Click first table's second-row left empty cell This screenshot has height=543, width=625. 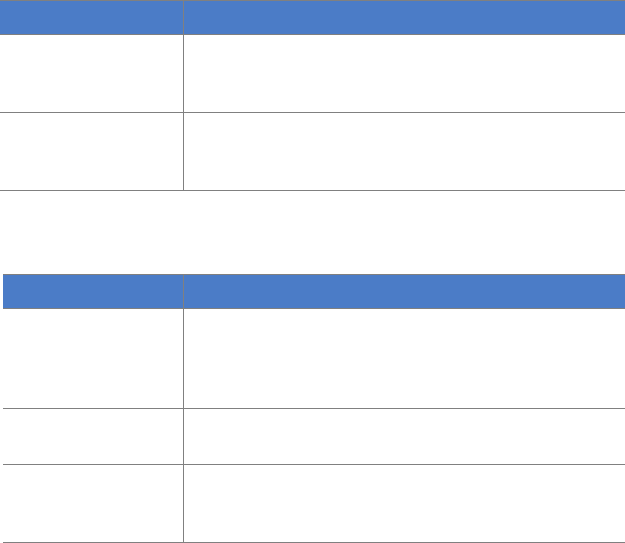pyautogui.click(x=92, y=151)
